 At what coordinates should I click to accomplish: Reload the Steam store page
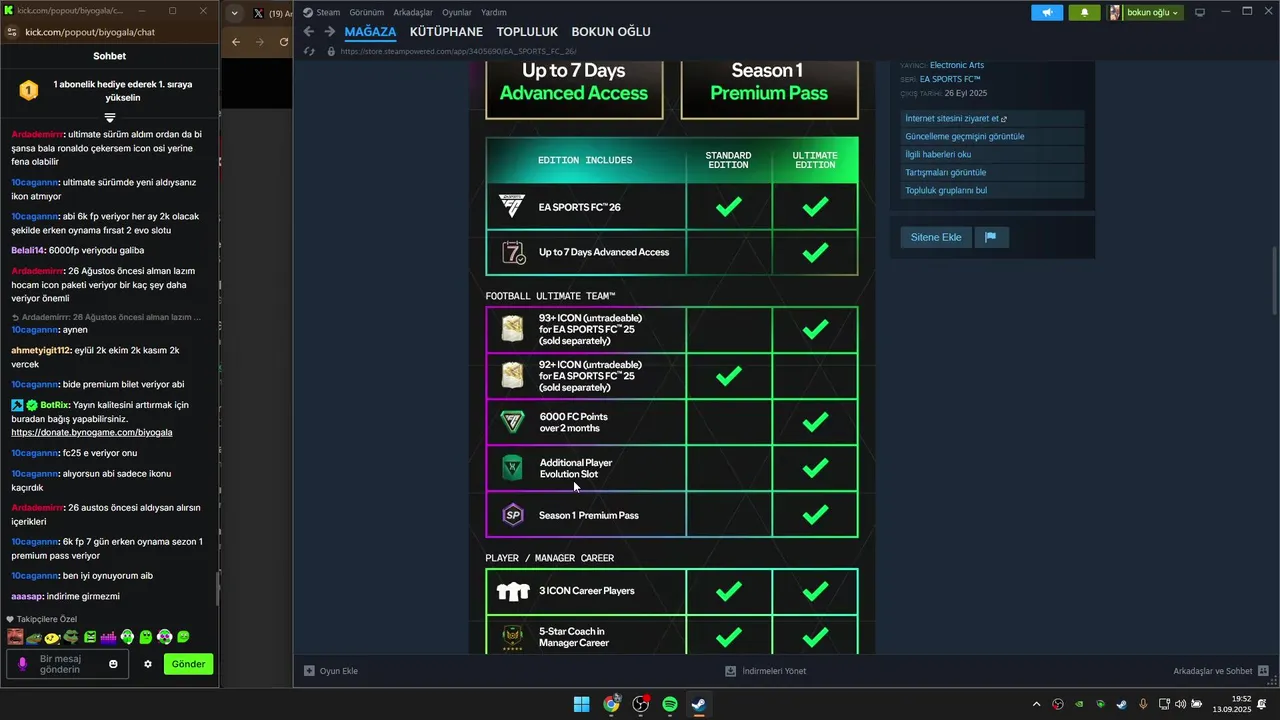(x=310, y=51)
